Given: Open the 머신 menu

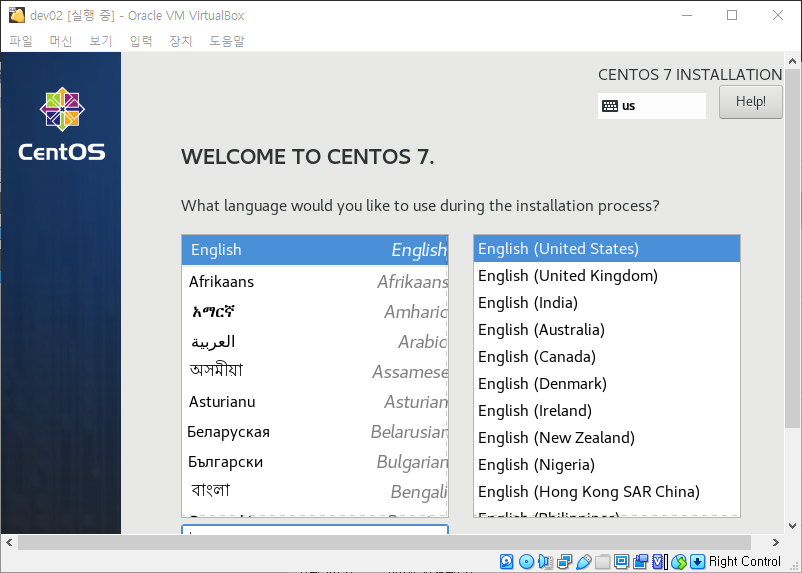Looking at the screenshot, I should coord(61,41).
